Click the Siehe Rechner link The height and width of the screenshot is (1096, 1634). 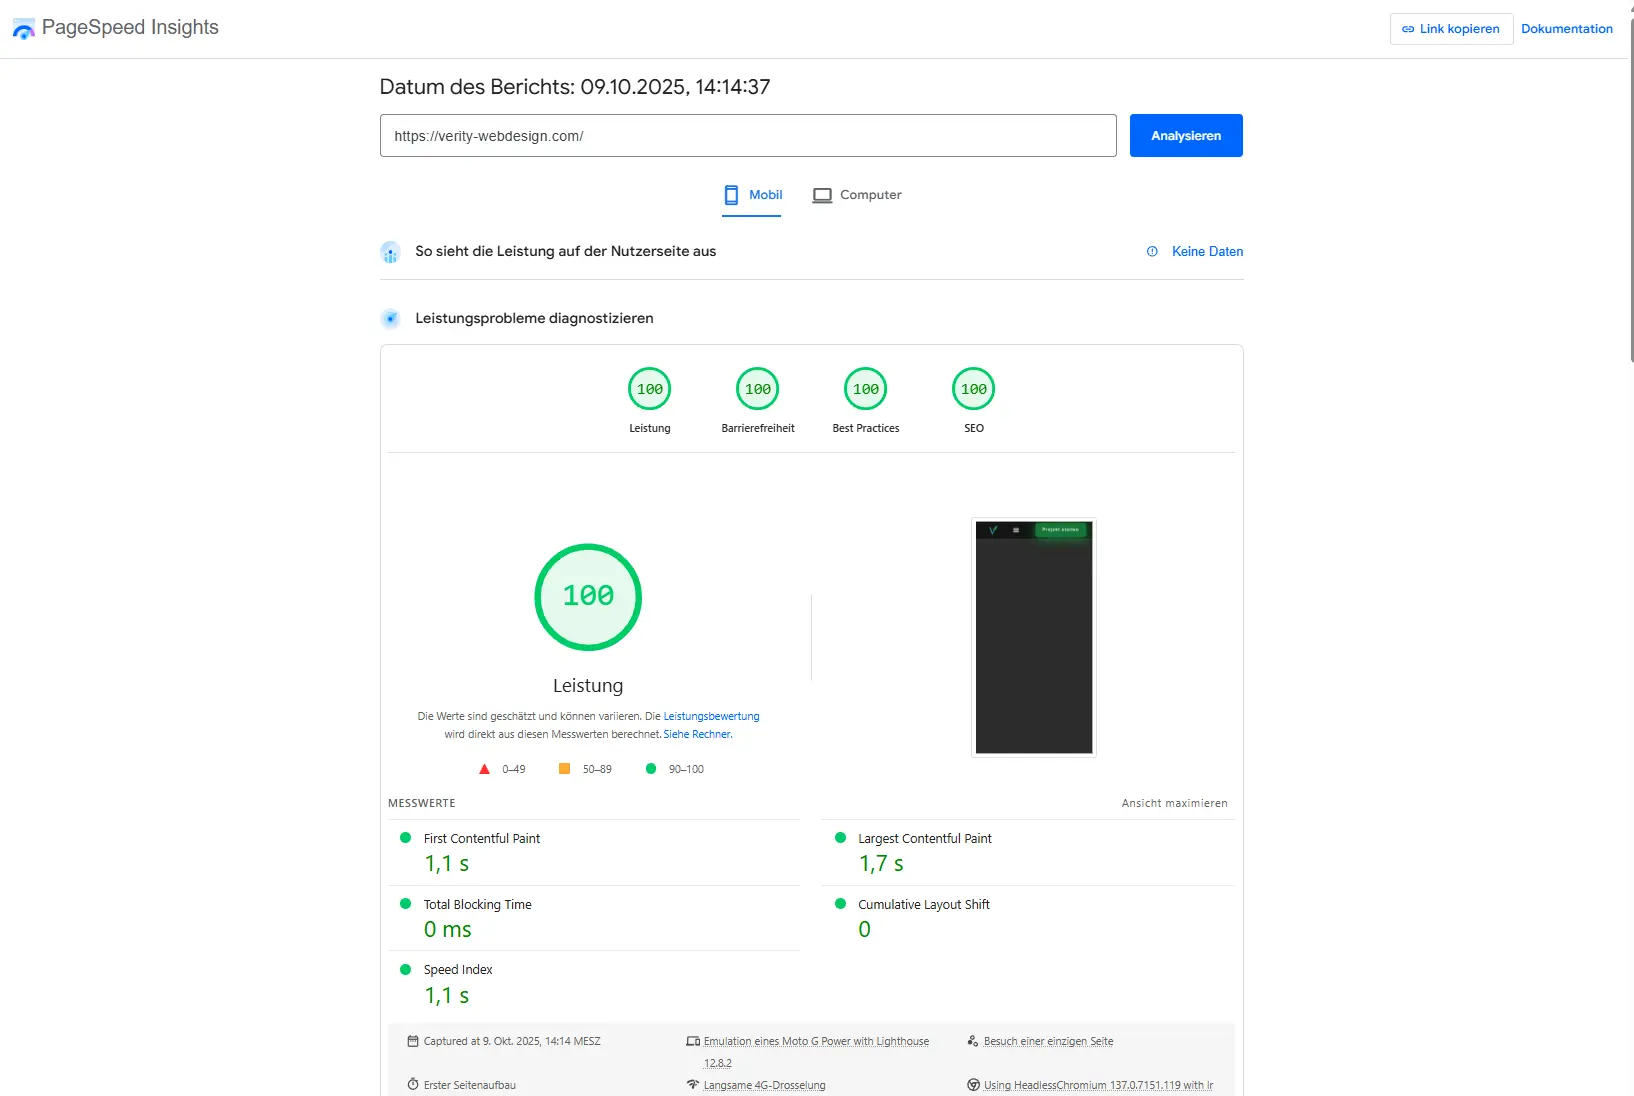(697, 733)
